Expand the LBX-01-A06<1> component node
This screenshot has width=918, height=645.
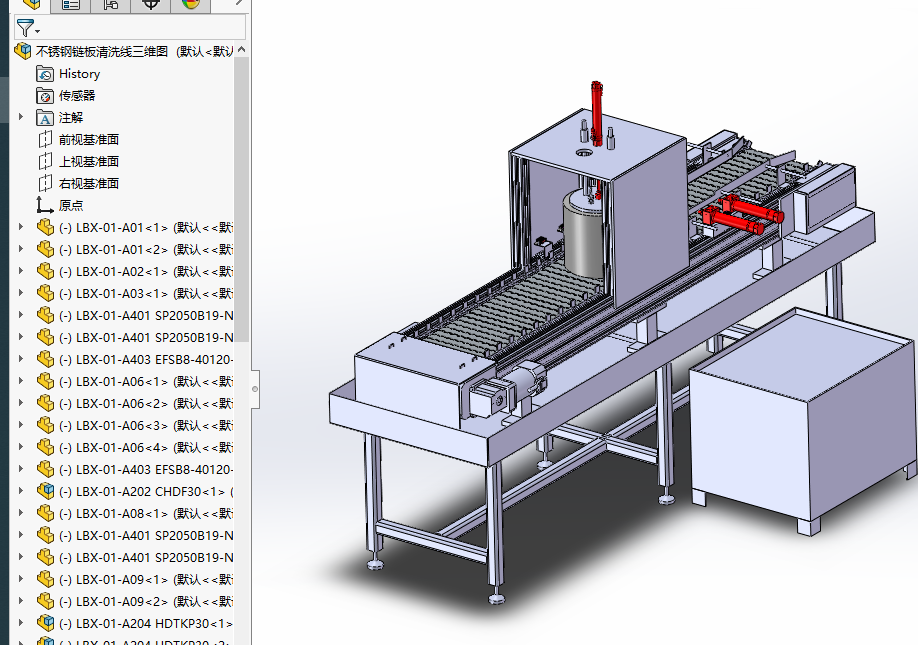pyautogui.click(x=21, y=381)
